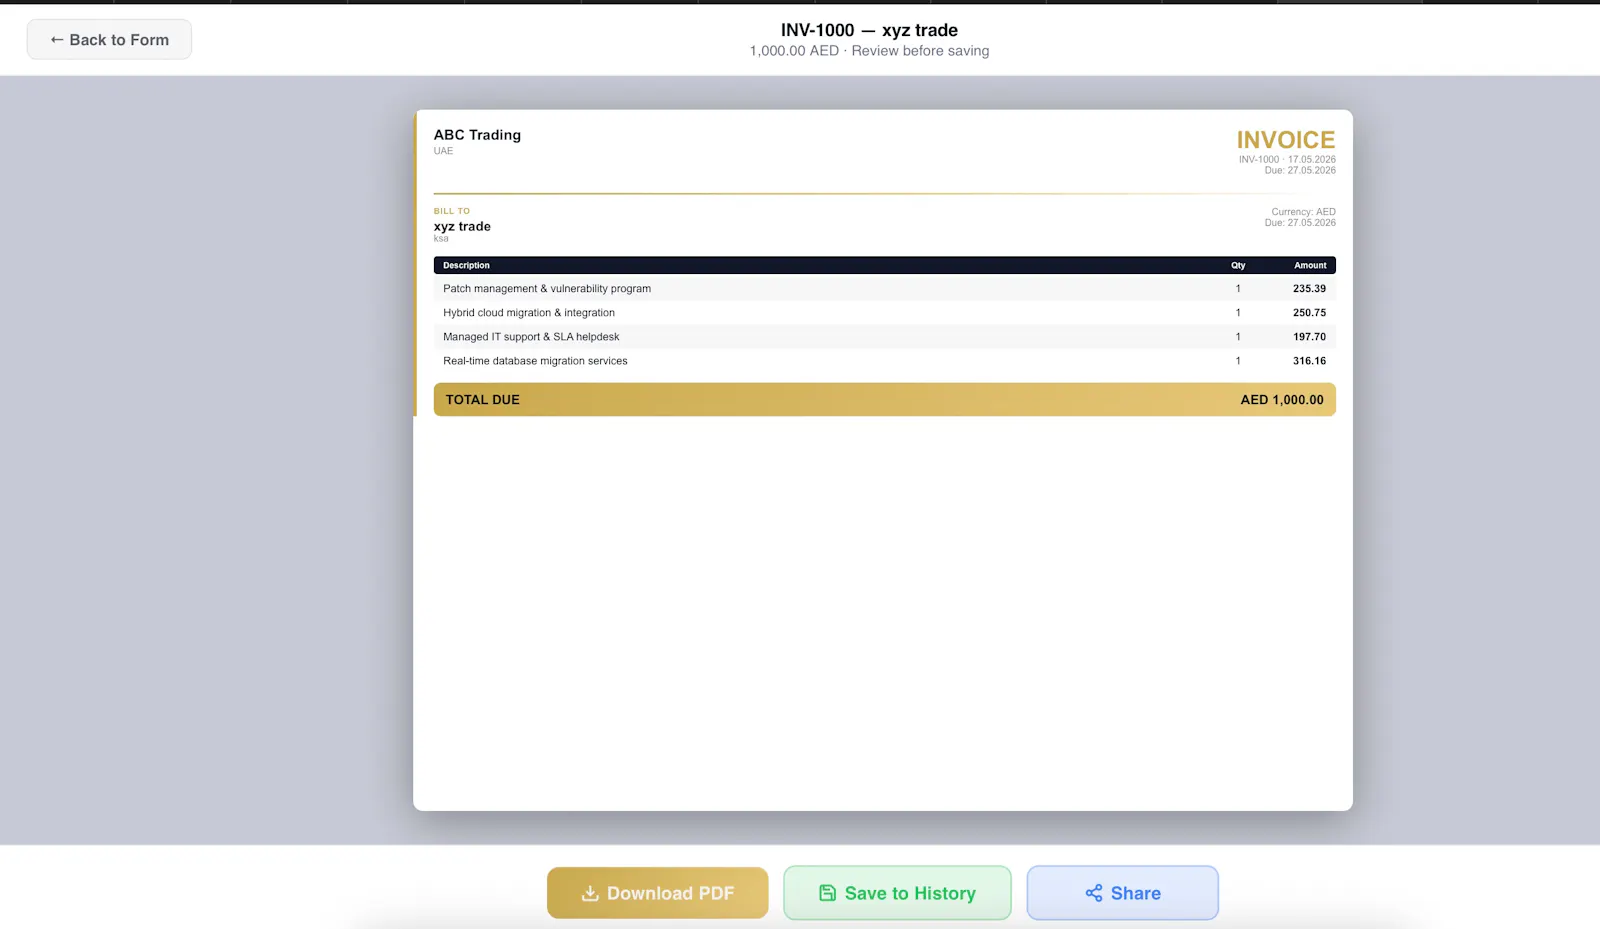Click the 'INV-1000 · 17.05.2026' line
The width and height of the screenshot is (1600, 929).
[1287, 159]
